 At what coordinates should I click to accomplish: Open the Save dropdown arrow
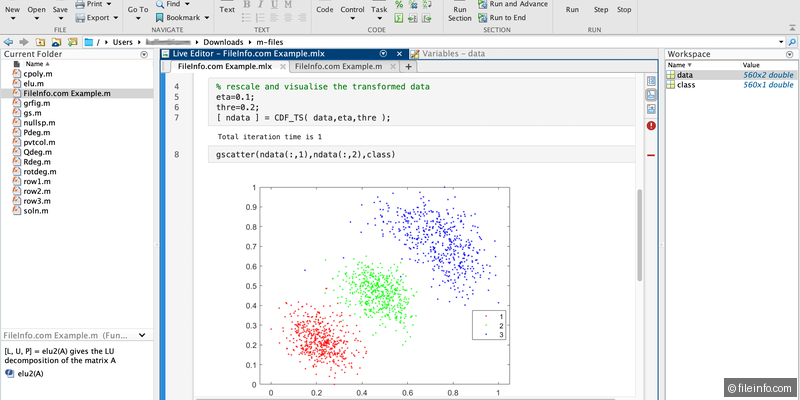(x=60, y=19)
